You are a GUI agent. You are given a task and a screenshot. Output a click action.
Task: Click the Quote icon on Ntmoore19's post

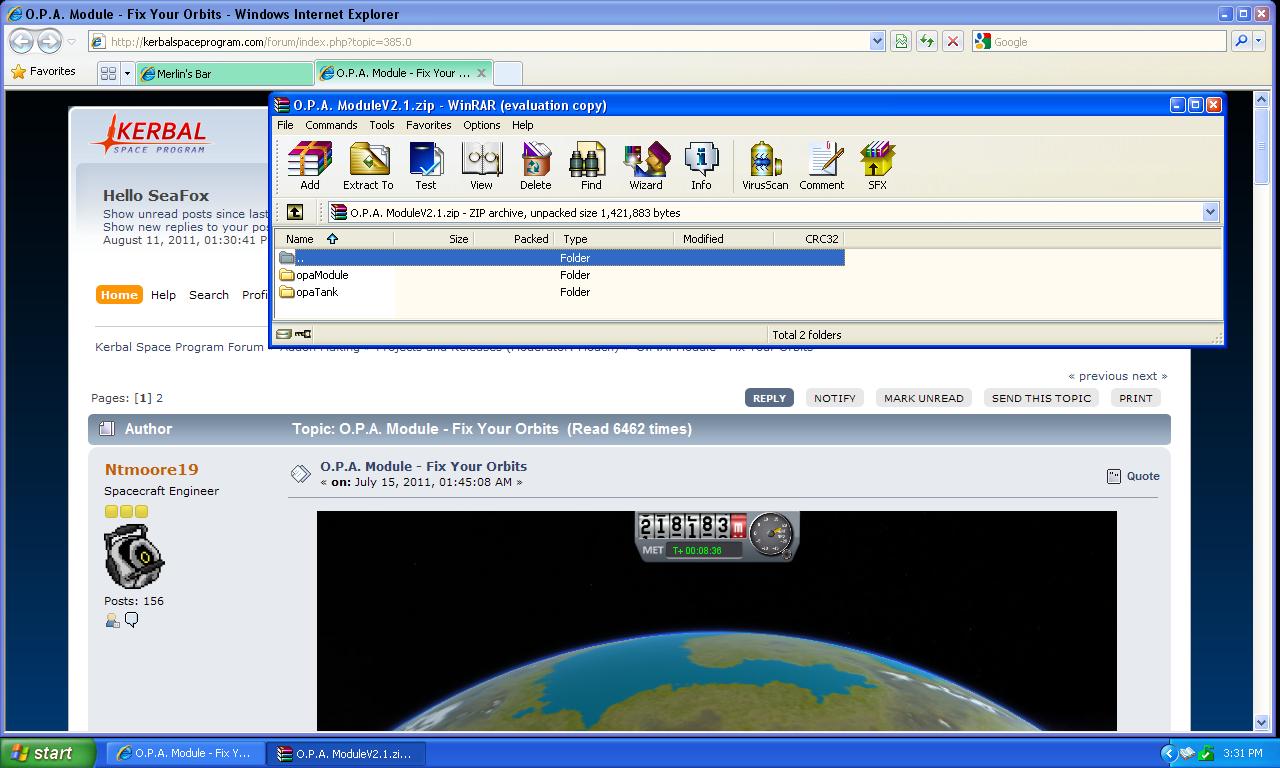(x=1114, y=476)
